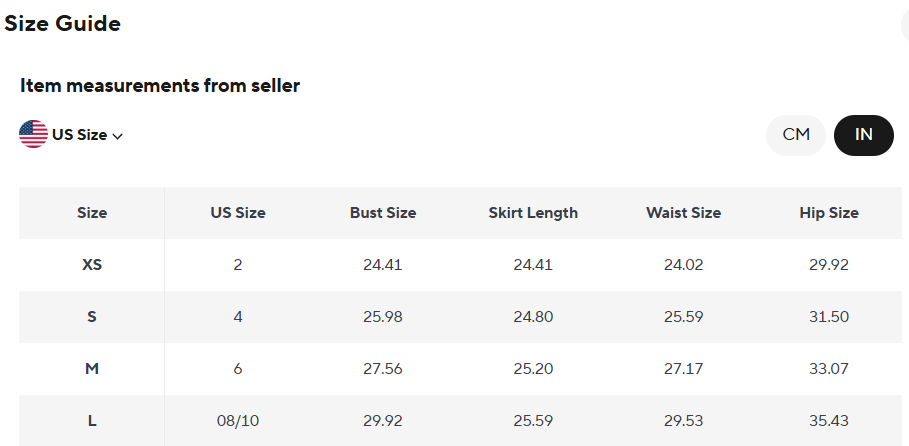Click the US Size column header
909x446 pixels.
point(238,213)
